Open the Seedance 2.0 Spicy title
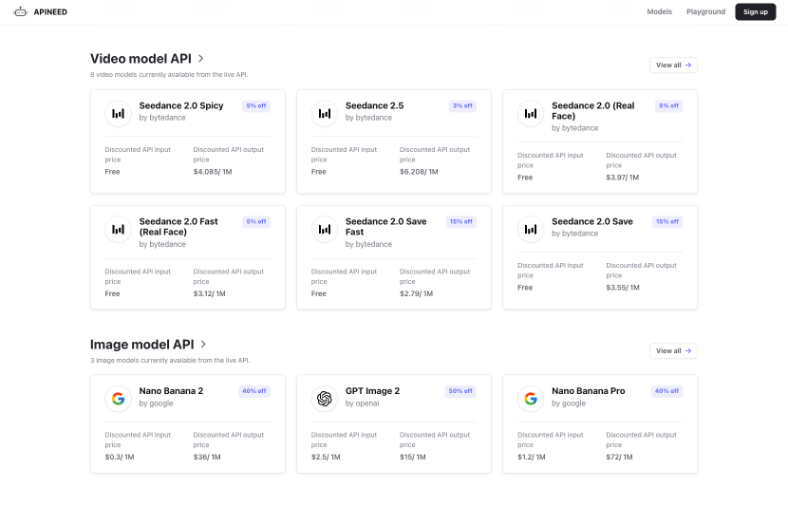 (x=181, y=106)
